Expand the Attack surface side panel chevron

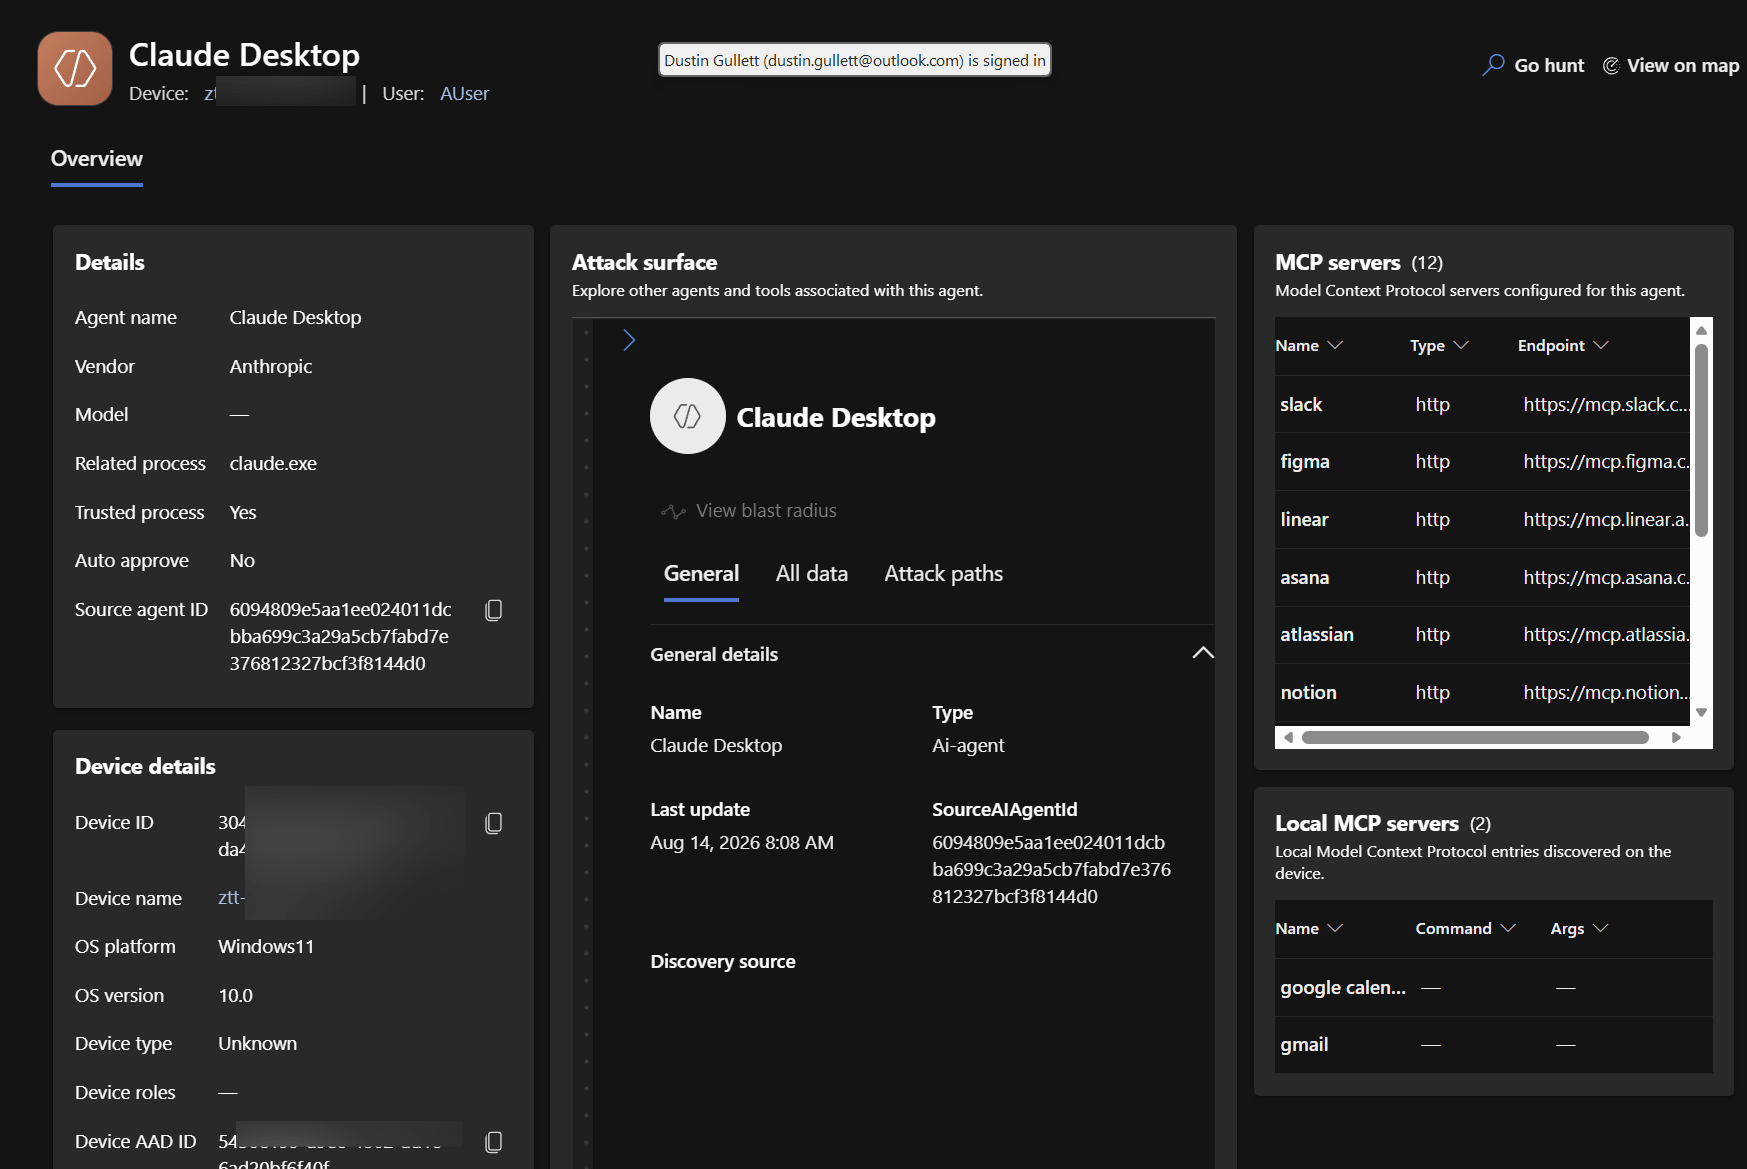pyautogui.click(x=629, y=340)
